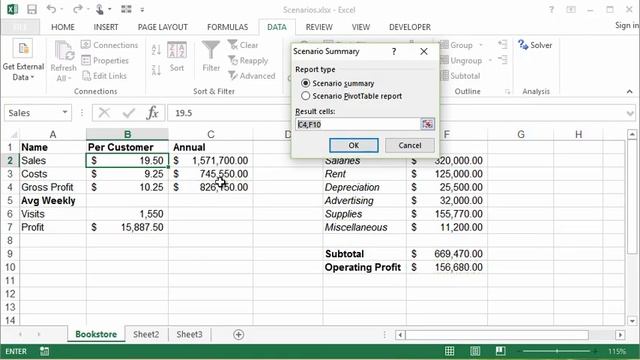Screen dimensions: 640x360
Task: Open connection Properties
Action: pos(105,60)
